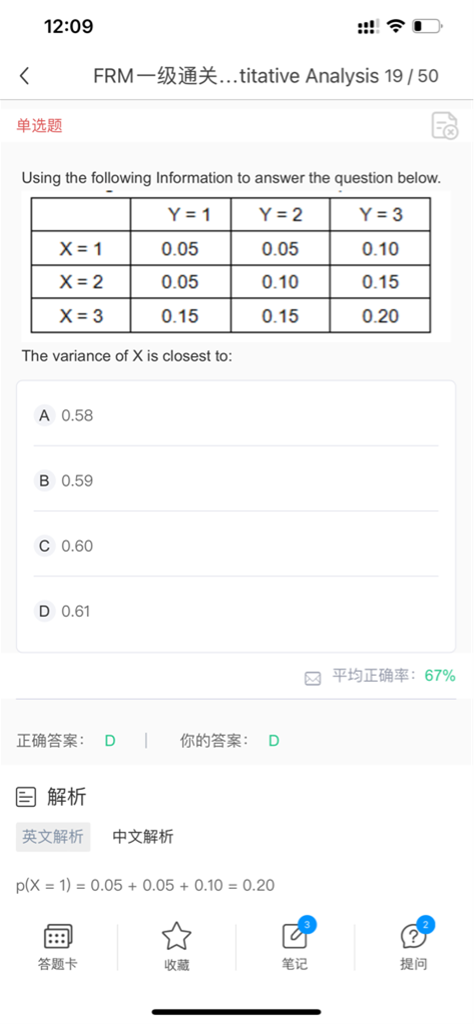Tap the 提问 label
474x1024 pixels.
413,964
